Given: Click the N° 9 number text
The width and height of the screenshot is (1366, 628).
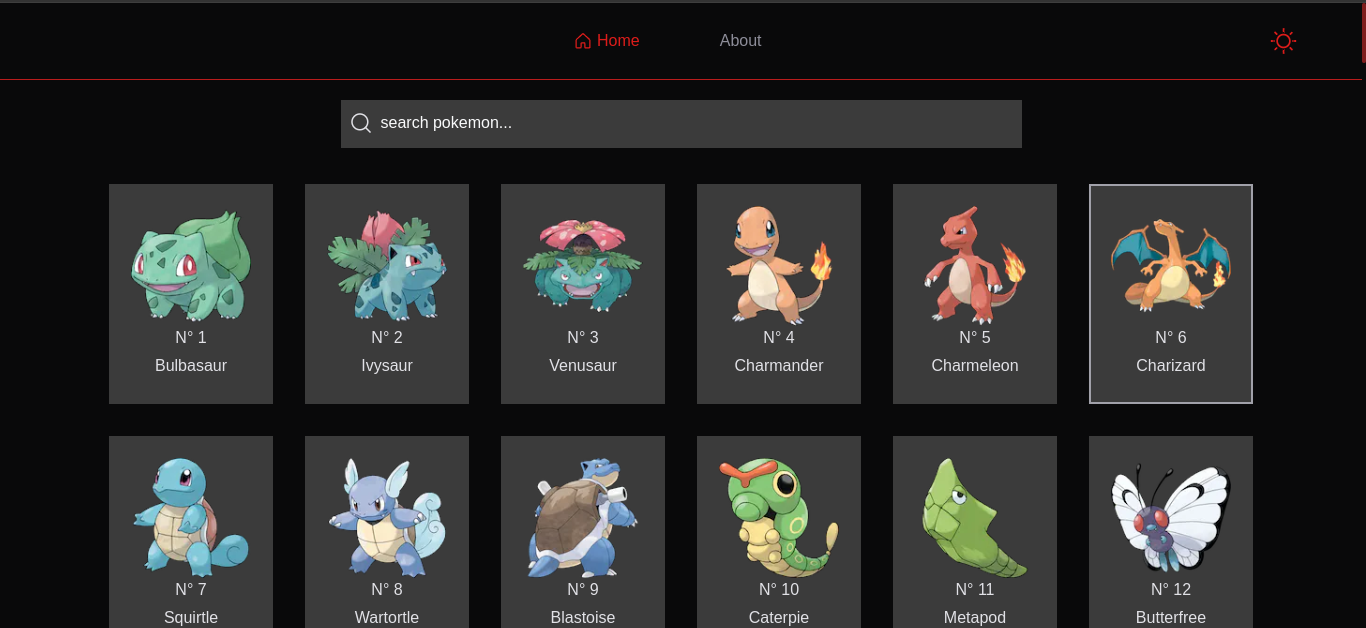Looking at the screenshot, I should pos(583,590).
